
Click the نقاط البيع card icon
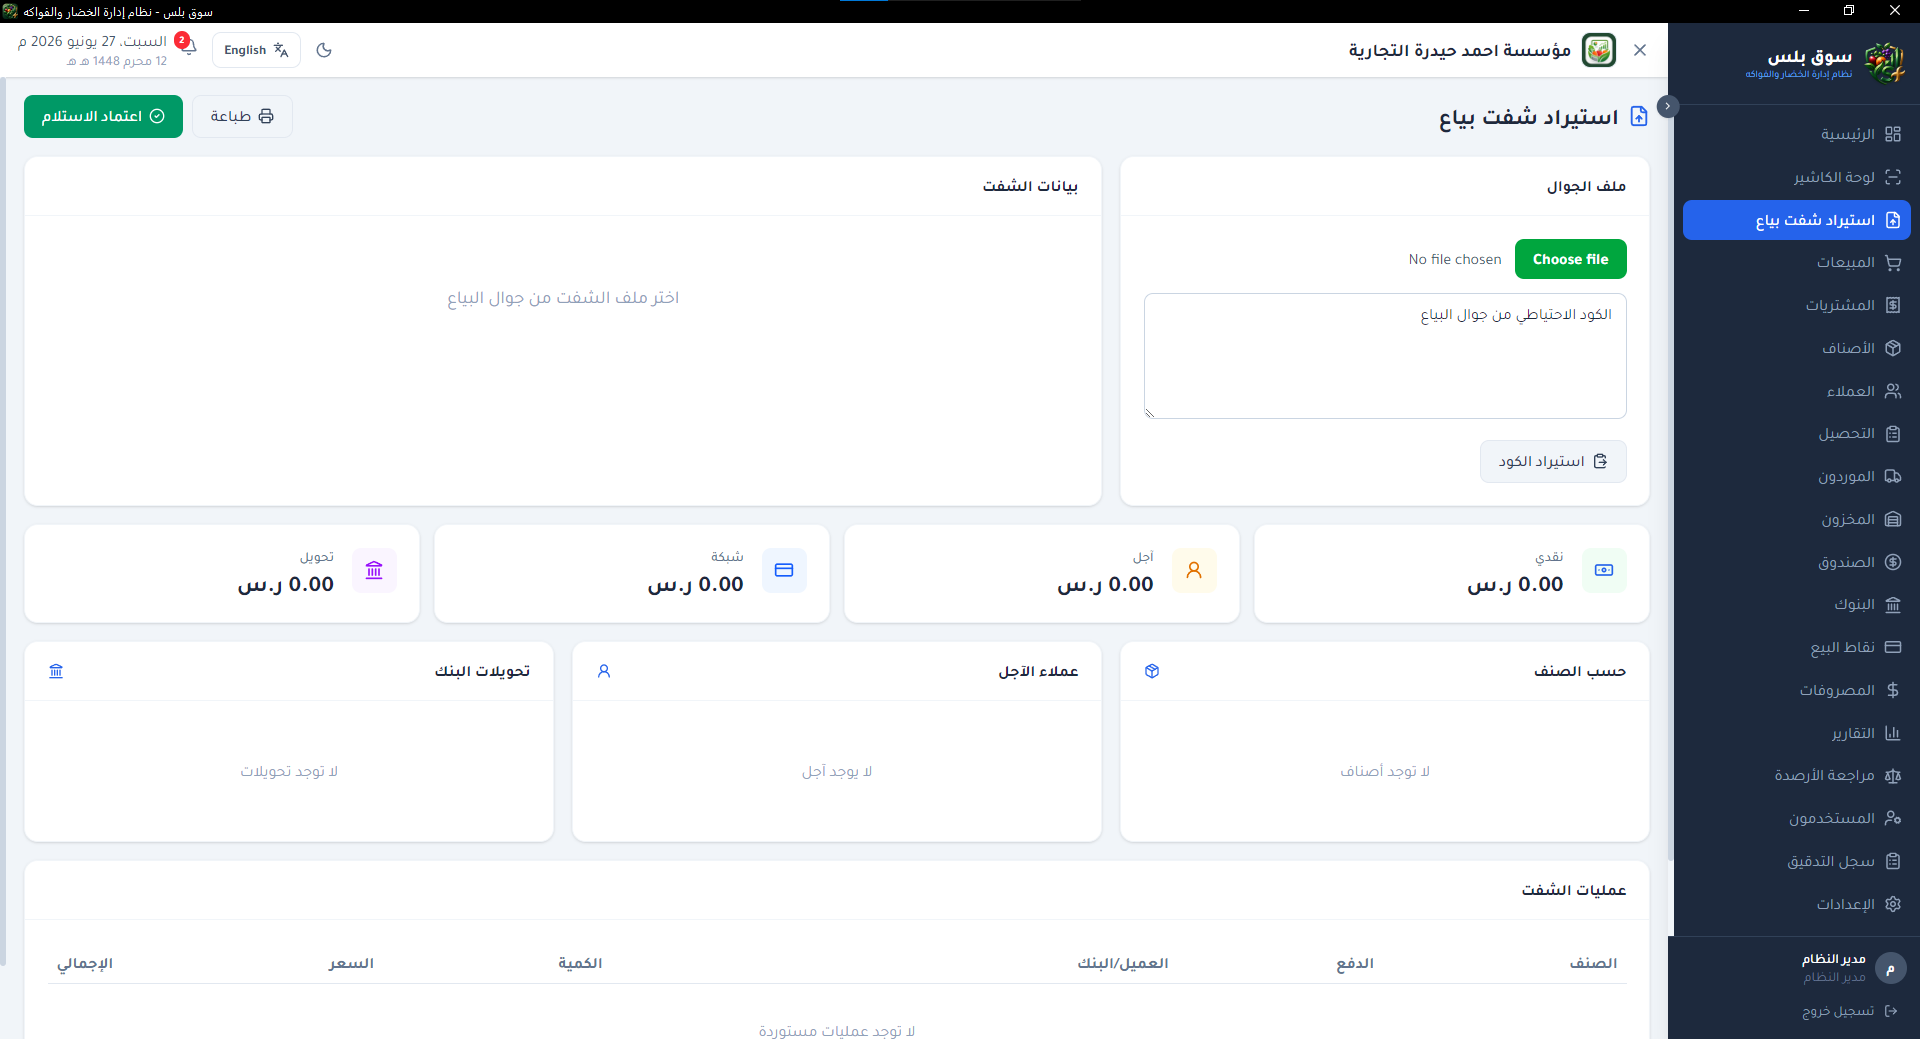coord(1892,647)
